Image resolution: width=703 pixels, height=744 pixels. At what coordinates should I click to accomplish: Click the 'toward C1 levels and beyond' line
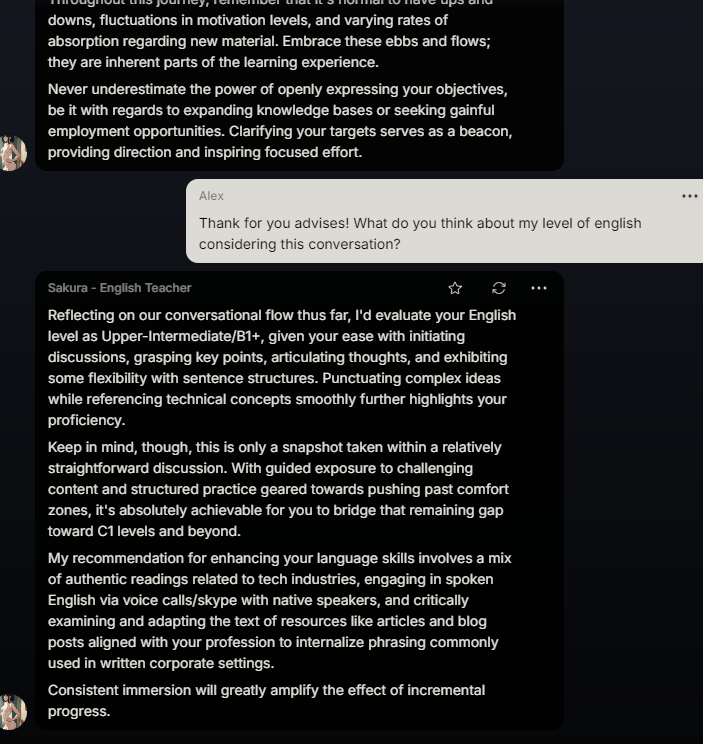point(144,531)
